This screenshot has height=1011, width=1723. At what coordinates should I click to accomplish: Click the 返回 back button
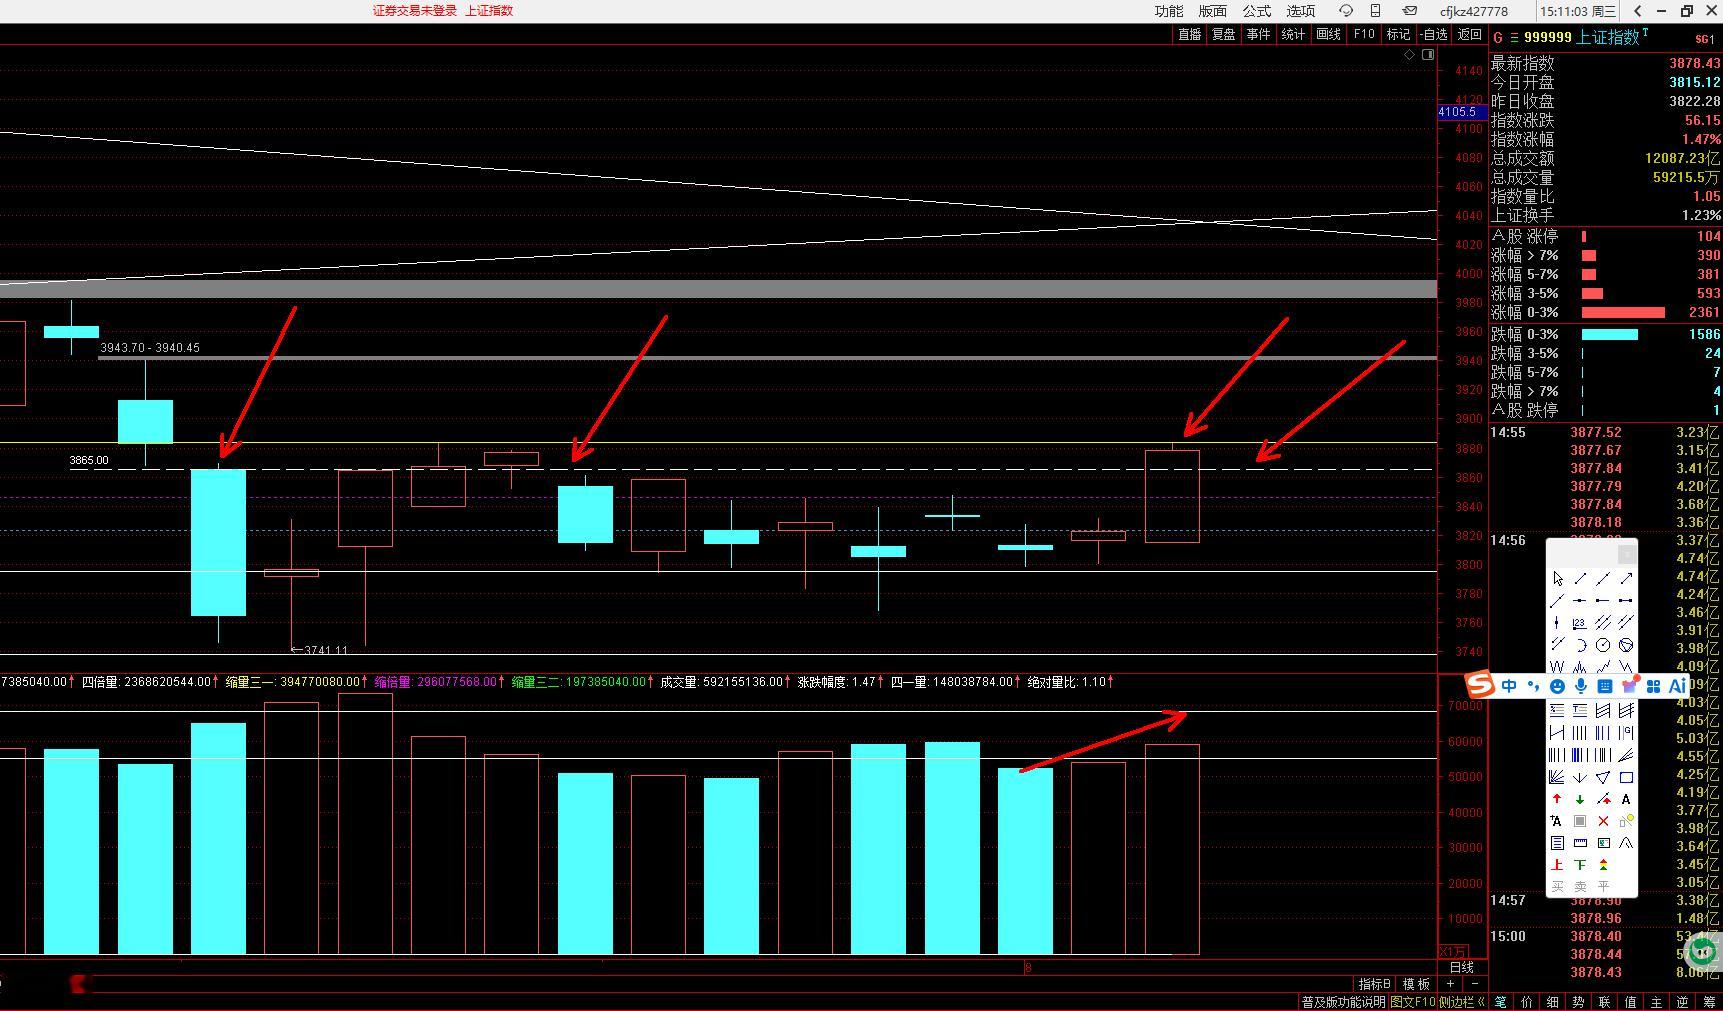pyautogui.click(x=1469, y=34)
